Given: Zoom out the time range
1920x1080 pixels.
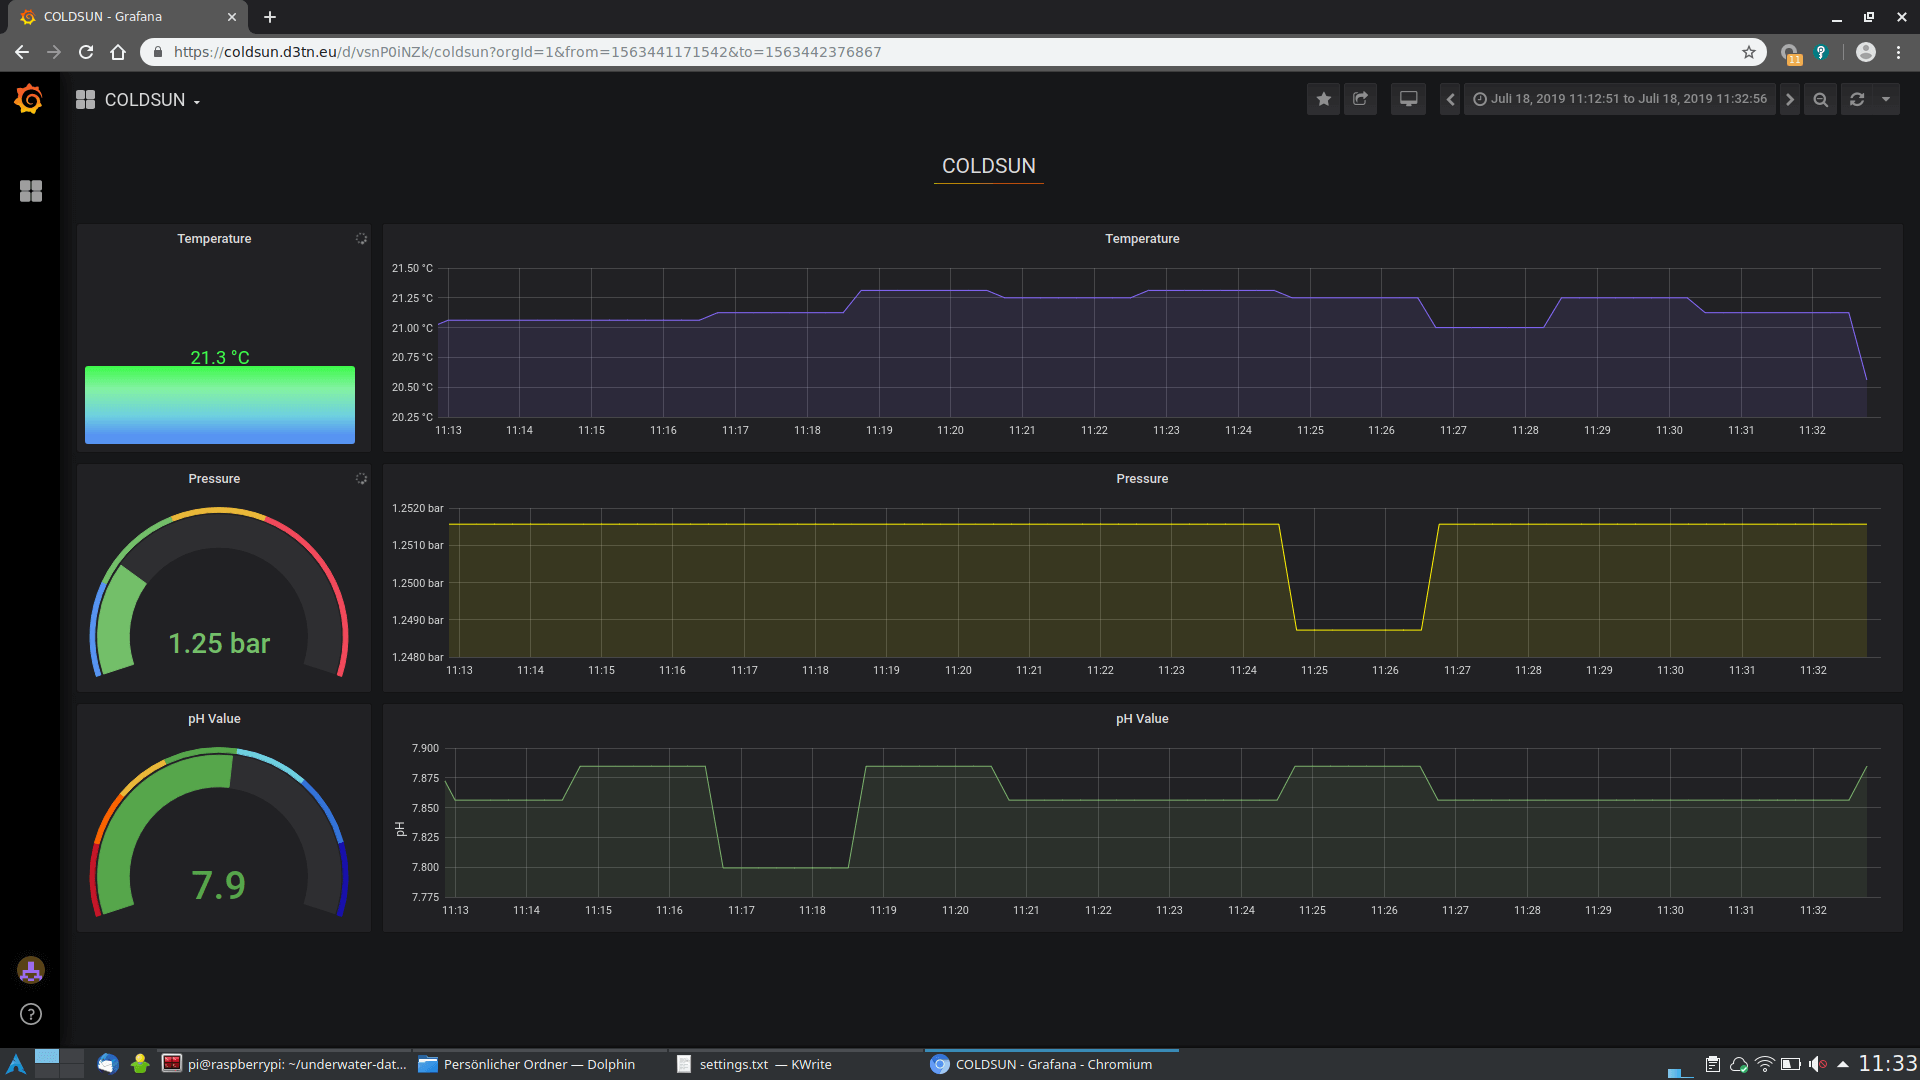Looking at the screenshot, I should [1821, 99].
